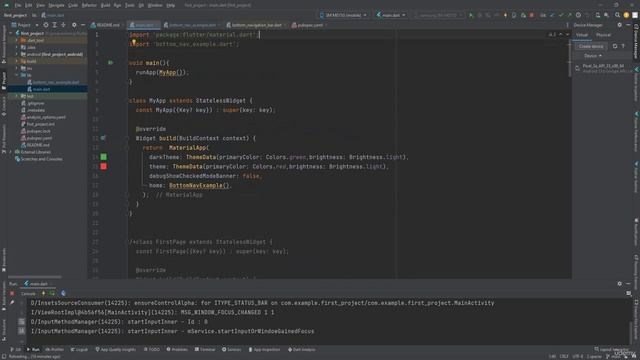Open TODO tool window
The height and width of the screenshot is (360, 640).
click(x=151, y=349)
